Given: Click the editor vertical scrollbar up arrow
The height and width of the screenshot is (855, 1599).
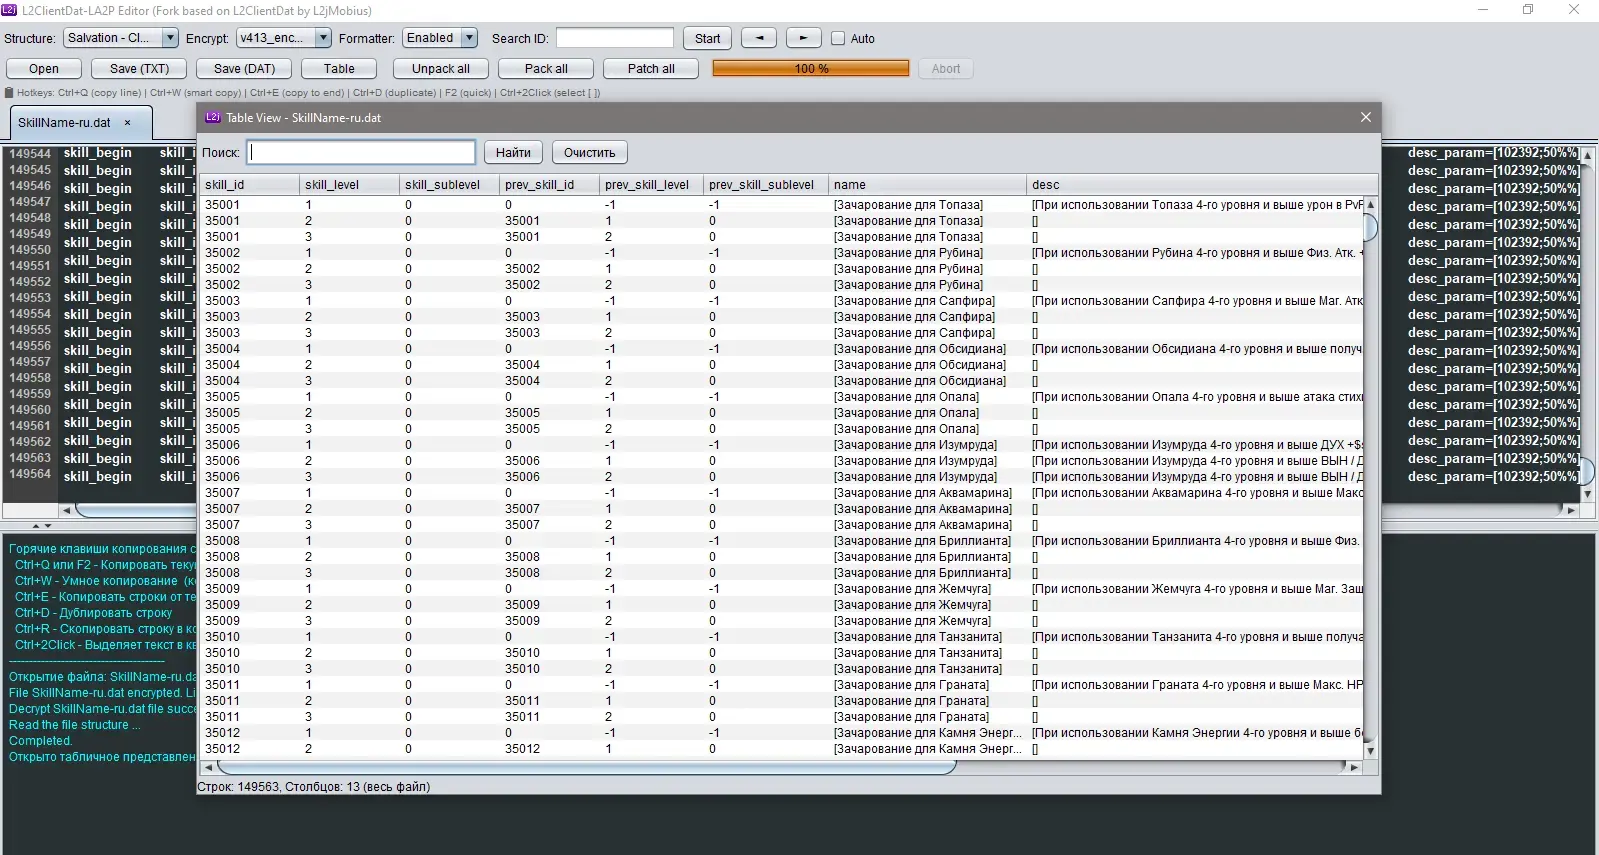Looking at the screenshot, I should (x=1587, y=156).
